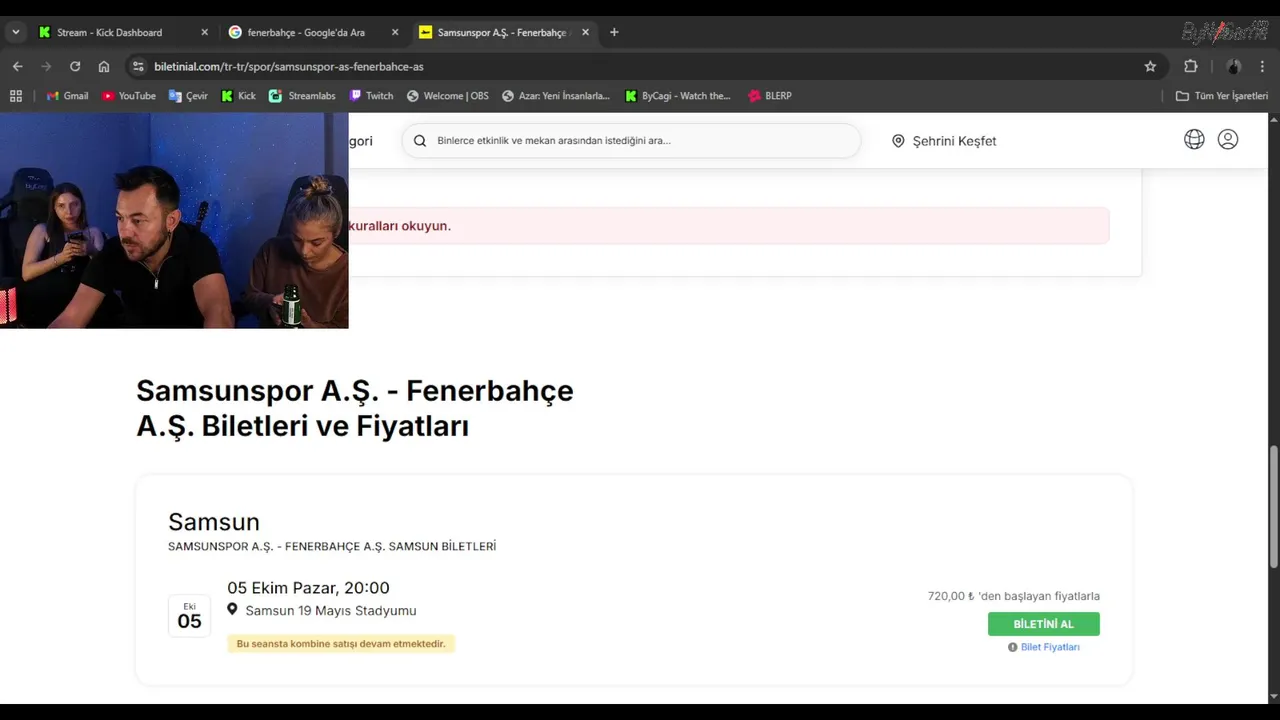Open the Streamlabs bookmark
1280x720 pixels.
(x=302, y=96)
